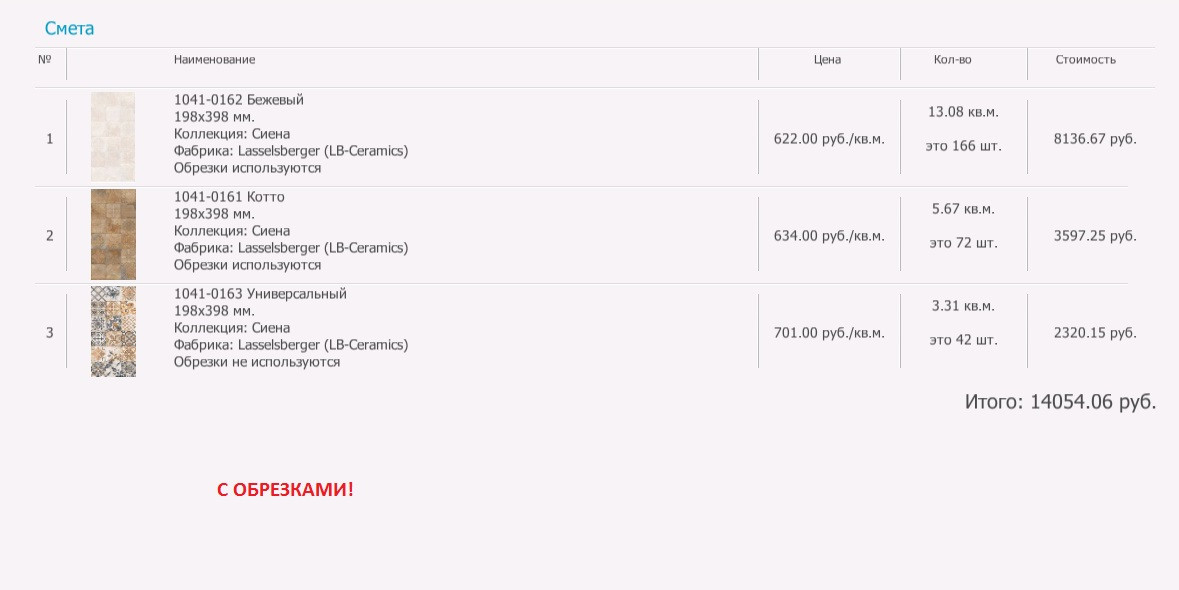Open the Бежевый tile thumbnail image
Viewport: 1179px width, 590px height.
tap(113, 137)
